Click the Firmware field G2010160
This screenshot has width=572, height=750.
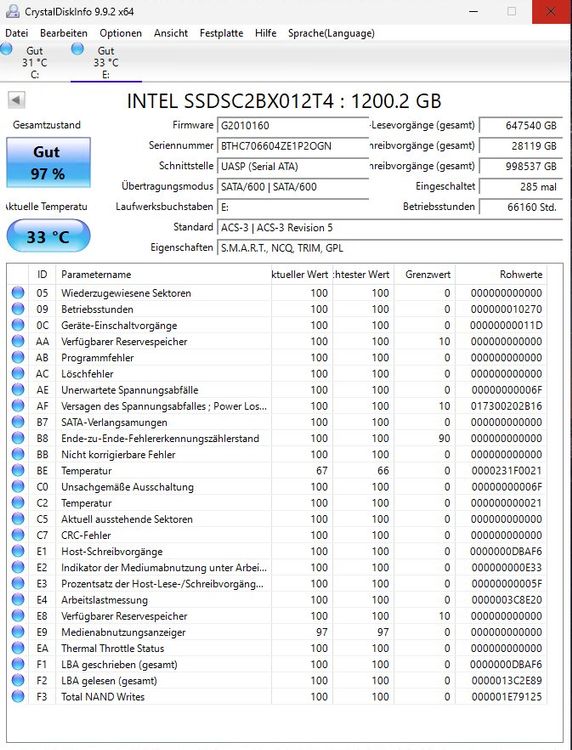293,125
